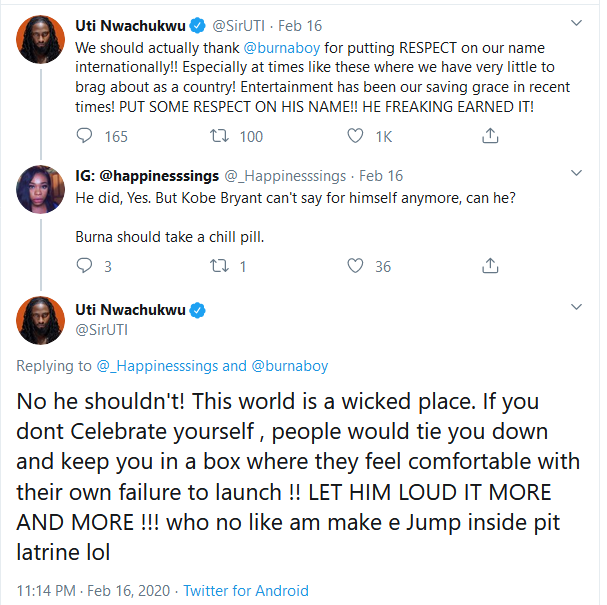
Task: Share the Happinesssings reply tweet
Action: coord(490,266)
